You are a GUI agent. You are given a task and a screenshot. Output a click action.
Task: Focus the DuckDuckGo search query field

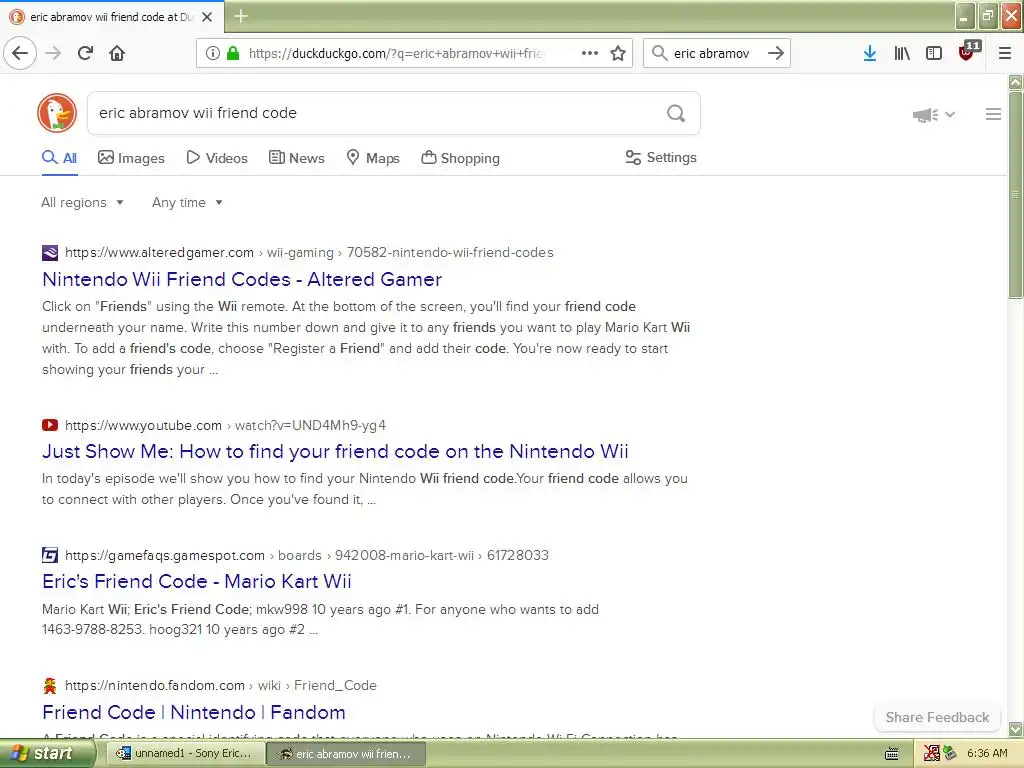point(376,113)
